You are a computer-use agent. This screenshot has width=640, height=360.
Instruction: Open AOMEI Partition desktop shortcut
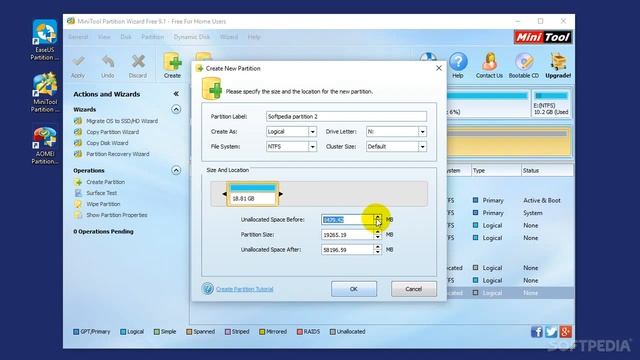tap(44, 145)
